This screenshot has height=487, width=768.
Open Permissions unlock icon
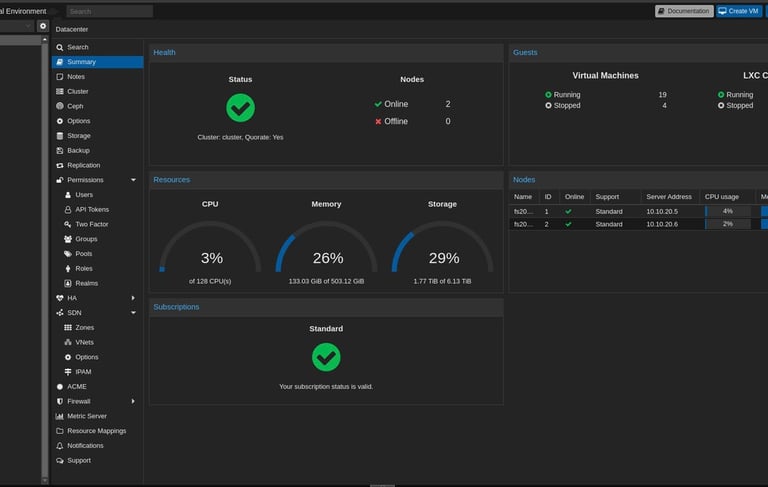(59, 180)
